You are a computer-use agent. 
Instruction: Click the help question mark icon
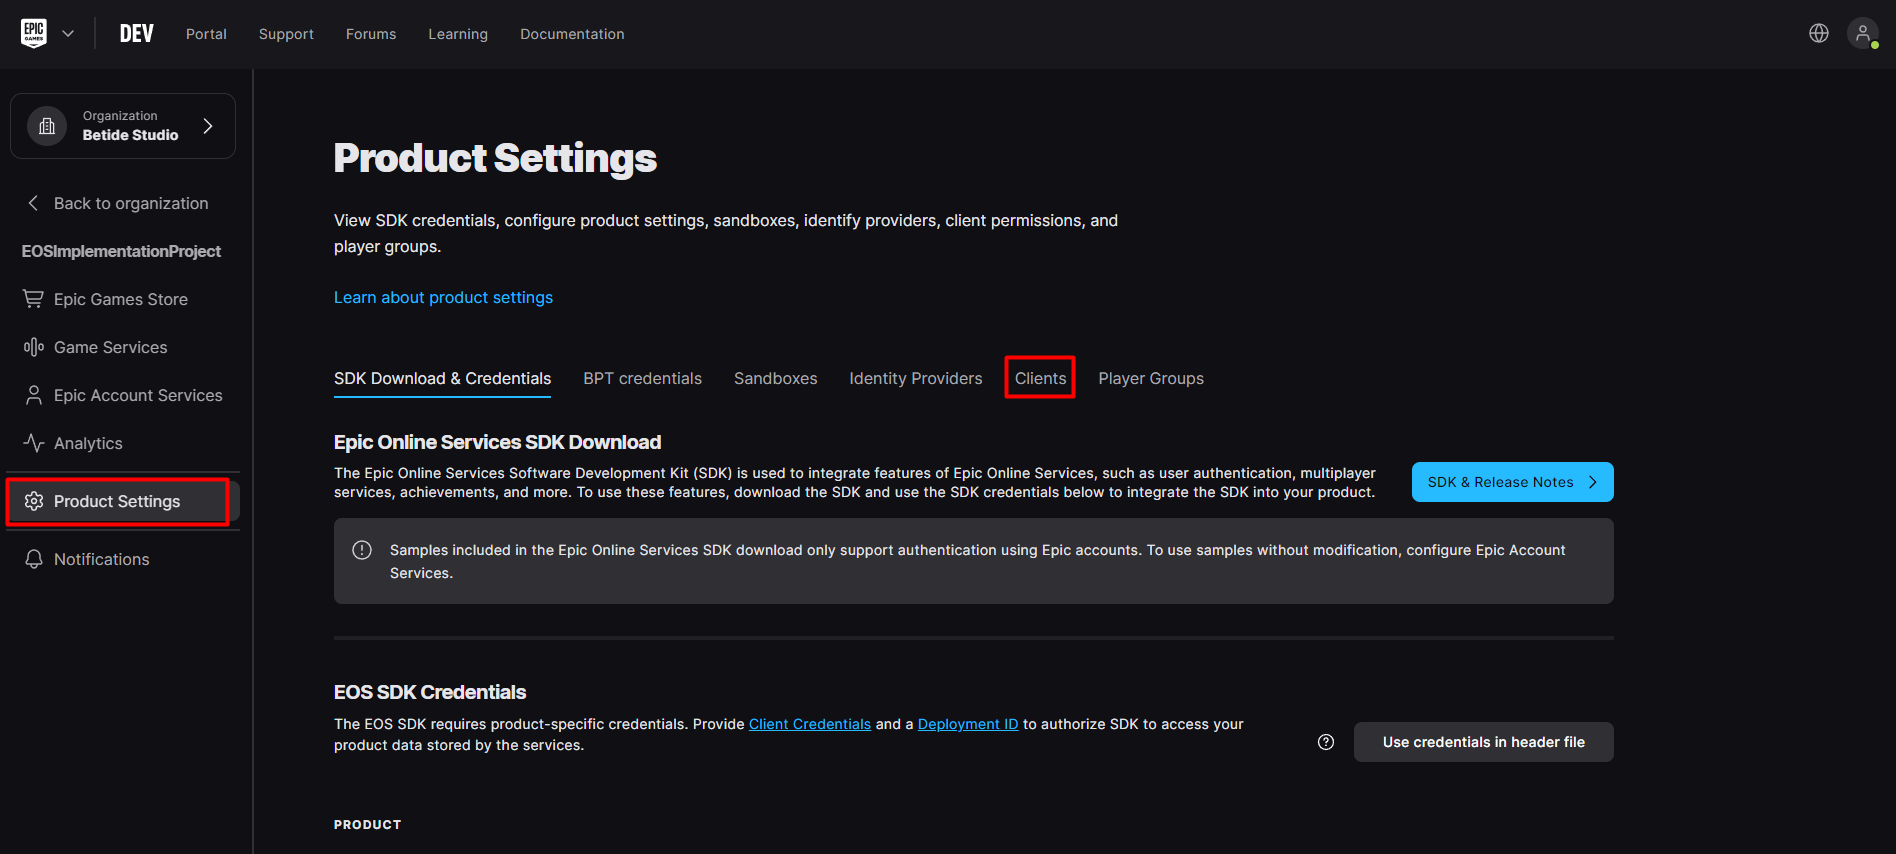click(x=1326, y=742)
